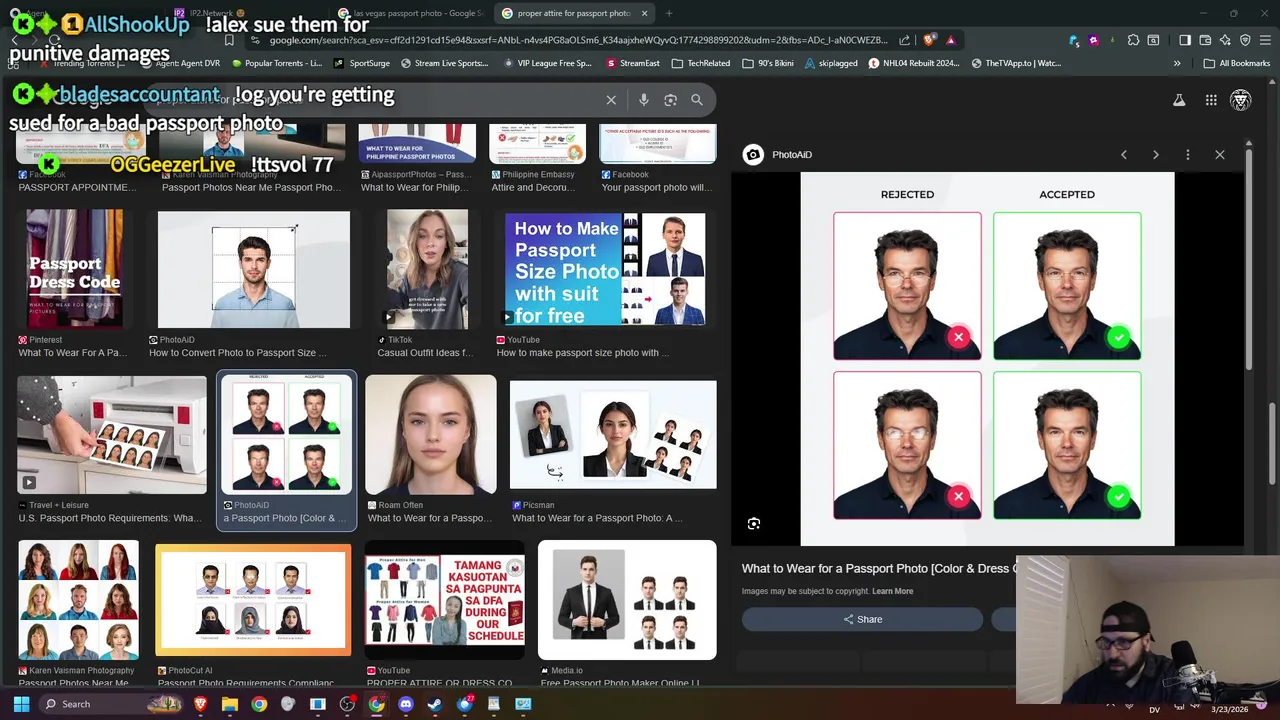Click the taskbar Search box
Screen dimensions: 1280x720
tap(112, 704)
